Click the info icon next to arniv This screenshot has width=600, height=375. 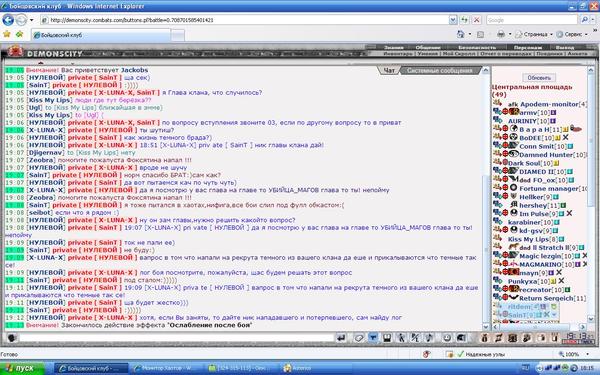pyautogui.click(x=553, y=112)
